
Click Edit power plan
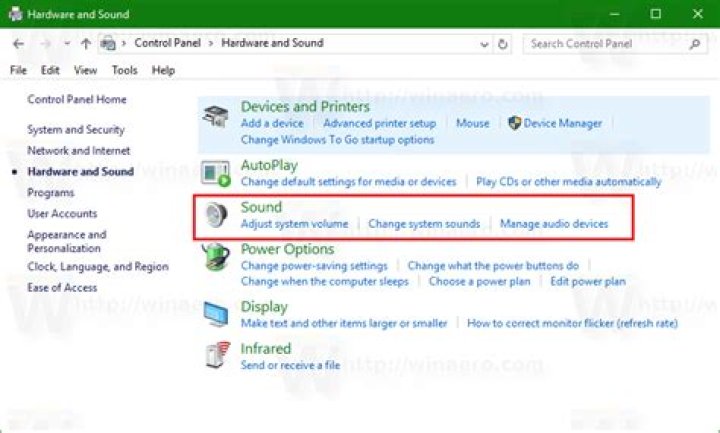pyautogui.click(x=588, y=281)
